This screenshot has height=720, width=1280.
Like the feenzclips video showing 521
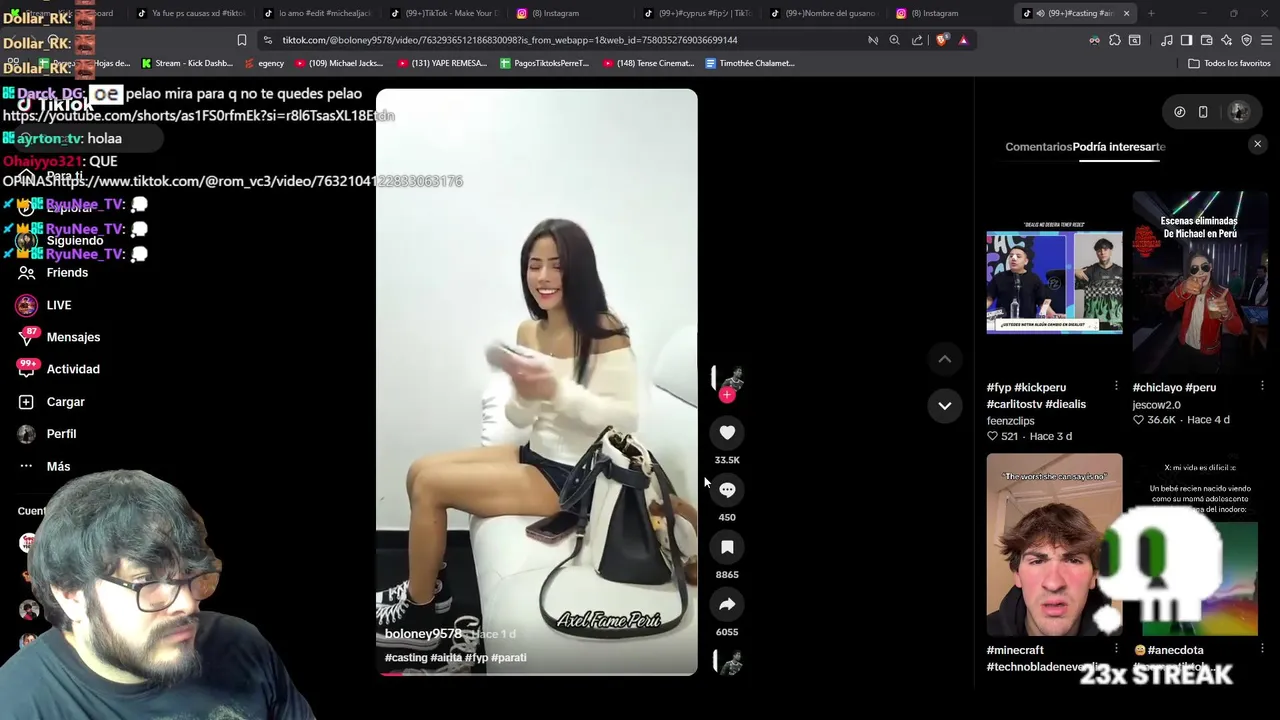pyautogui.click(x=992, y=436)
